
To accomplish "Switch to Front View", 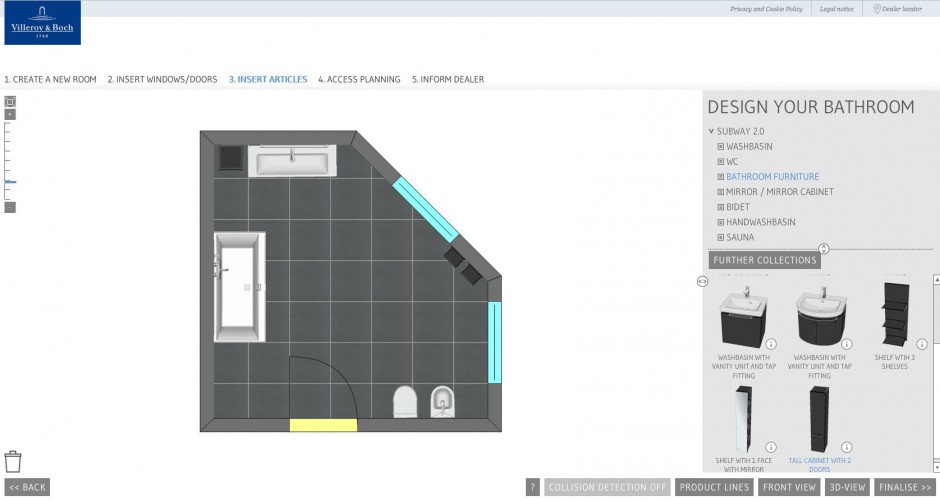I will pos(789,487).
